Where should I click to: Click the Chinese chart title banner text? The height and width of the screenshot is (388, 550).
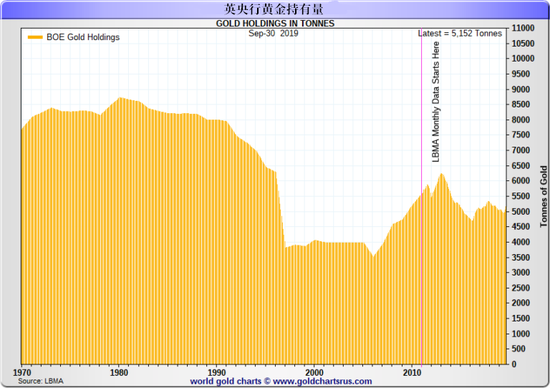(274, 9)
